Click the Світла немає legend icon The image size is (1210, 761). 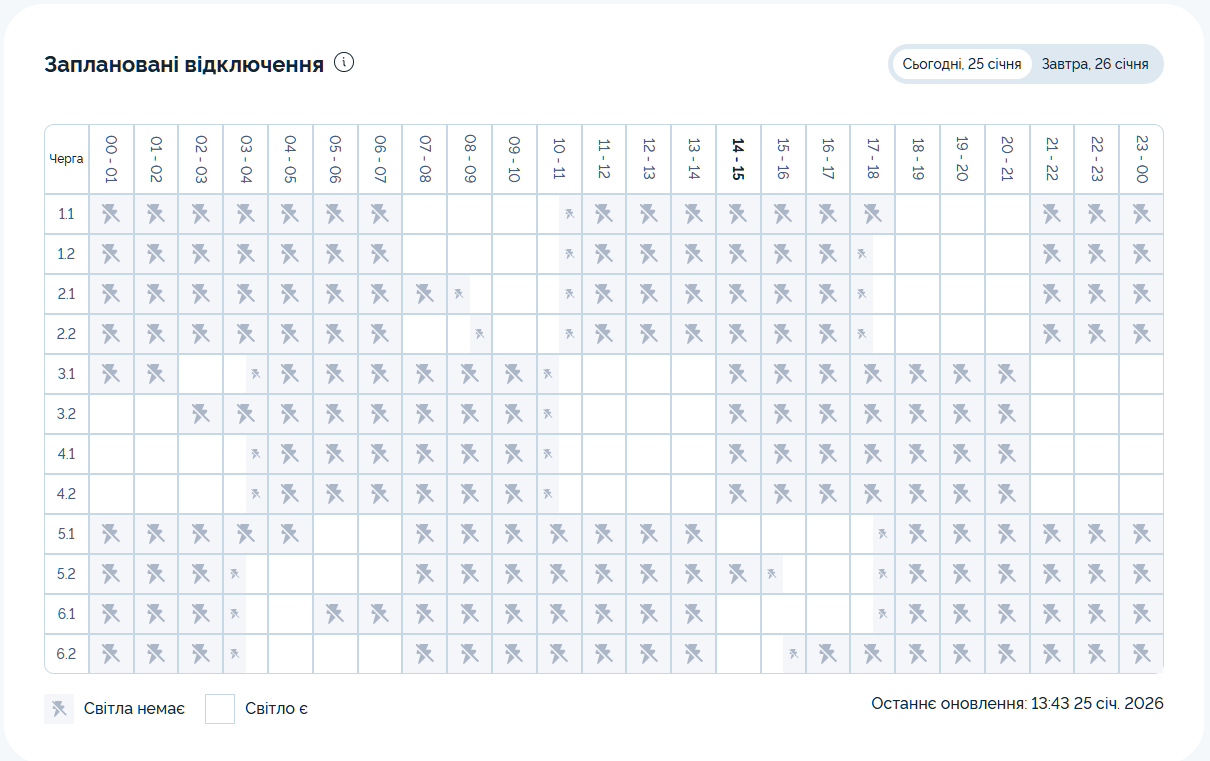tap(59, 709)
